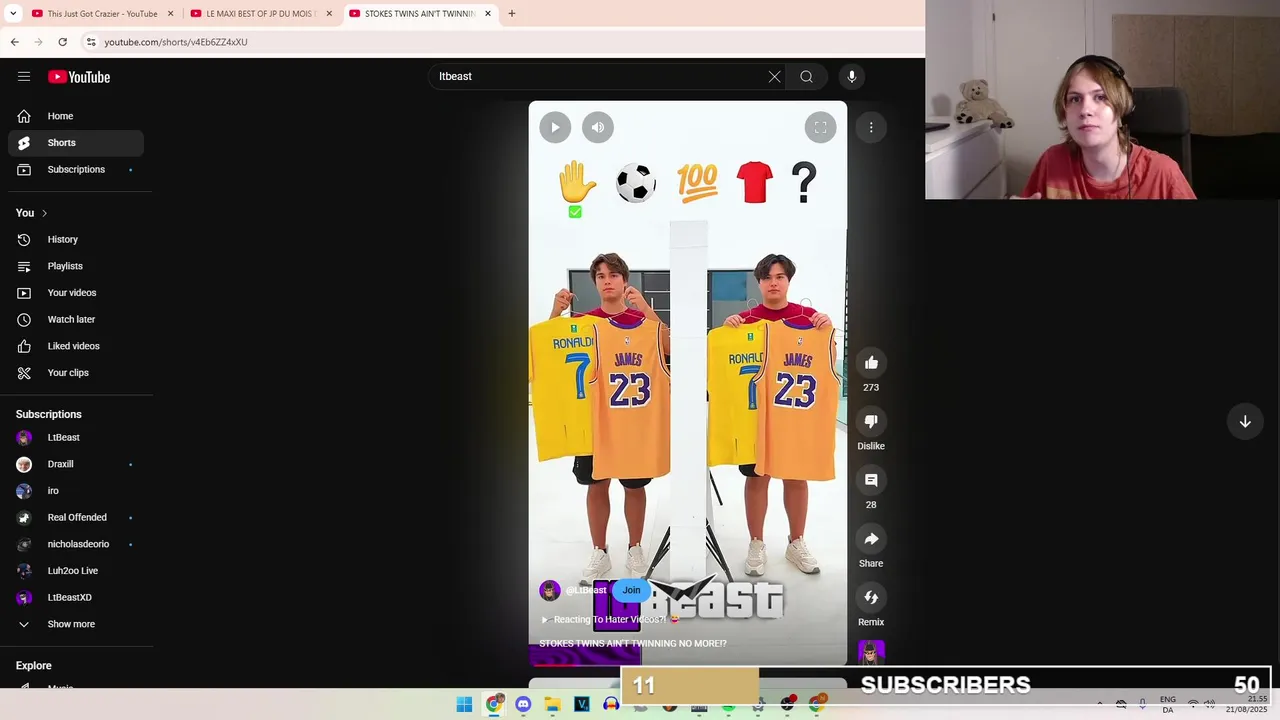Image resolution: width=1280 pixels, height=720 pixels.
Task: Open the Reacting To Hater Videos link
Action: [x=610, y=619]
